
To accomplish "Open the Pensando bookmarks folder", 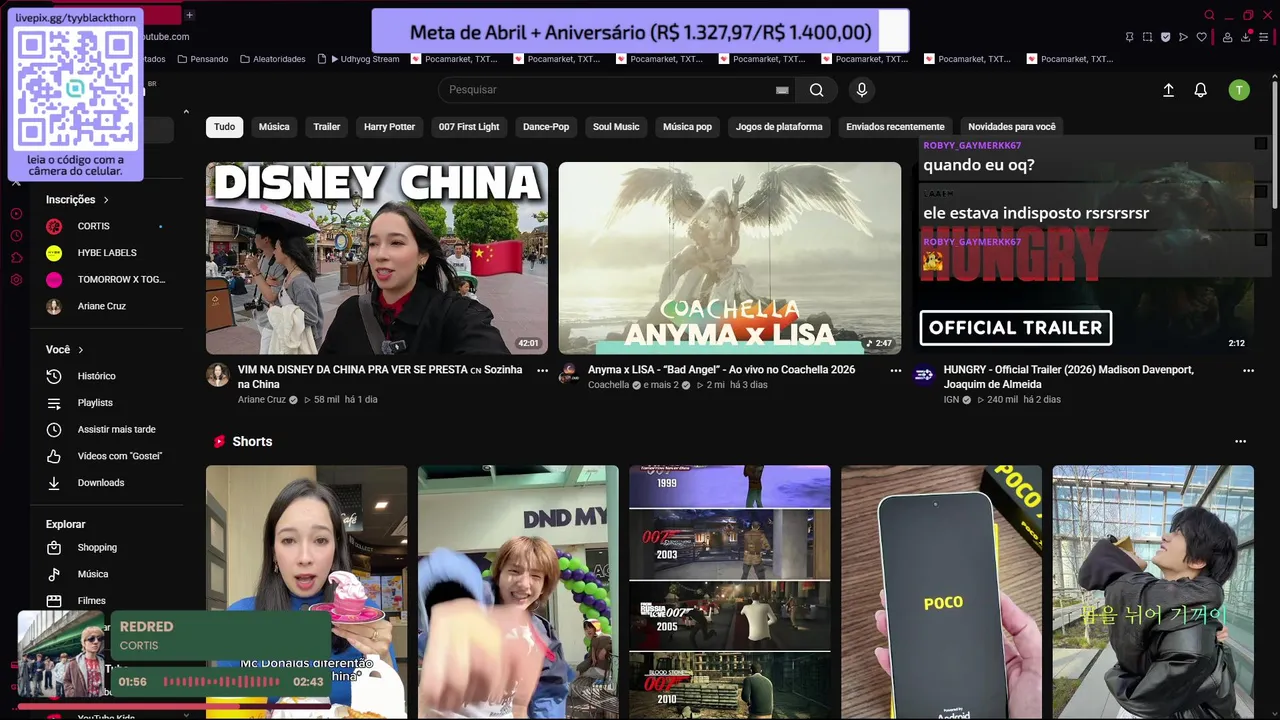I will click(202, 59).
